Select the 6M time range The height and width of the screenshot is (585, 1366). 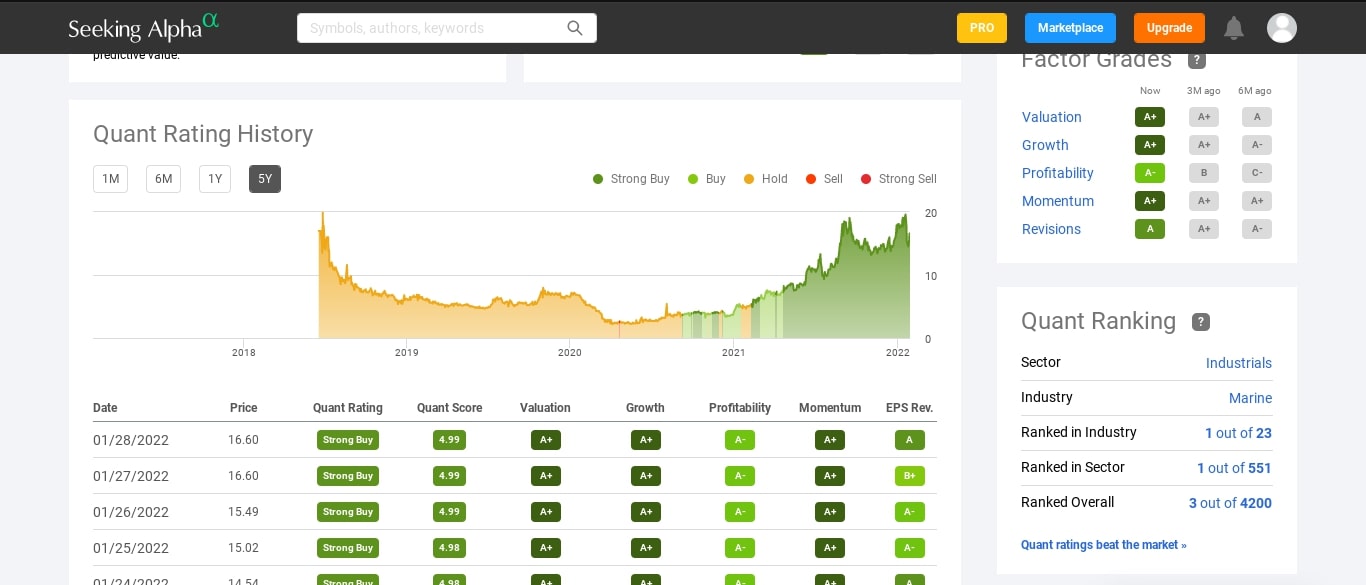coord(163,179)
